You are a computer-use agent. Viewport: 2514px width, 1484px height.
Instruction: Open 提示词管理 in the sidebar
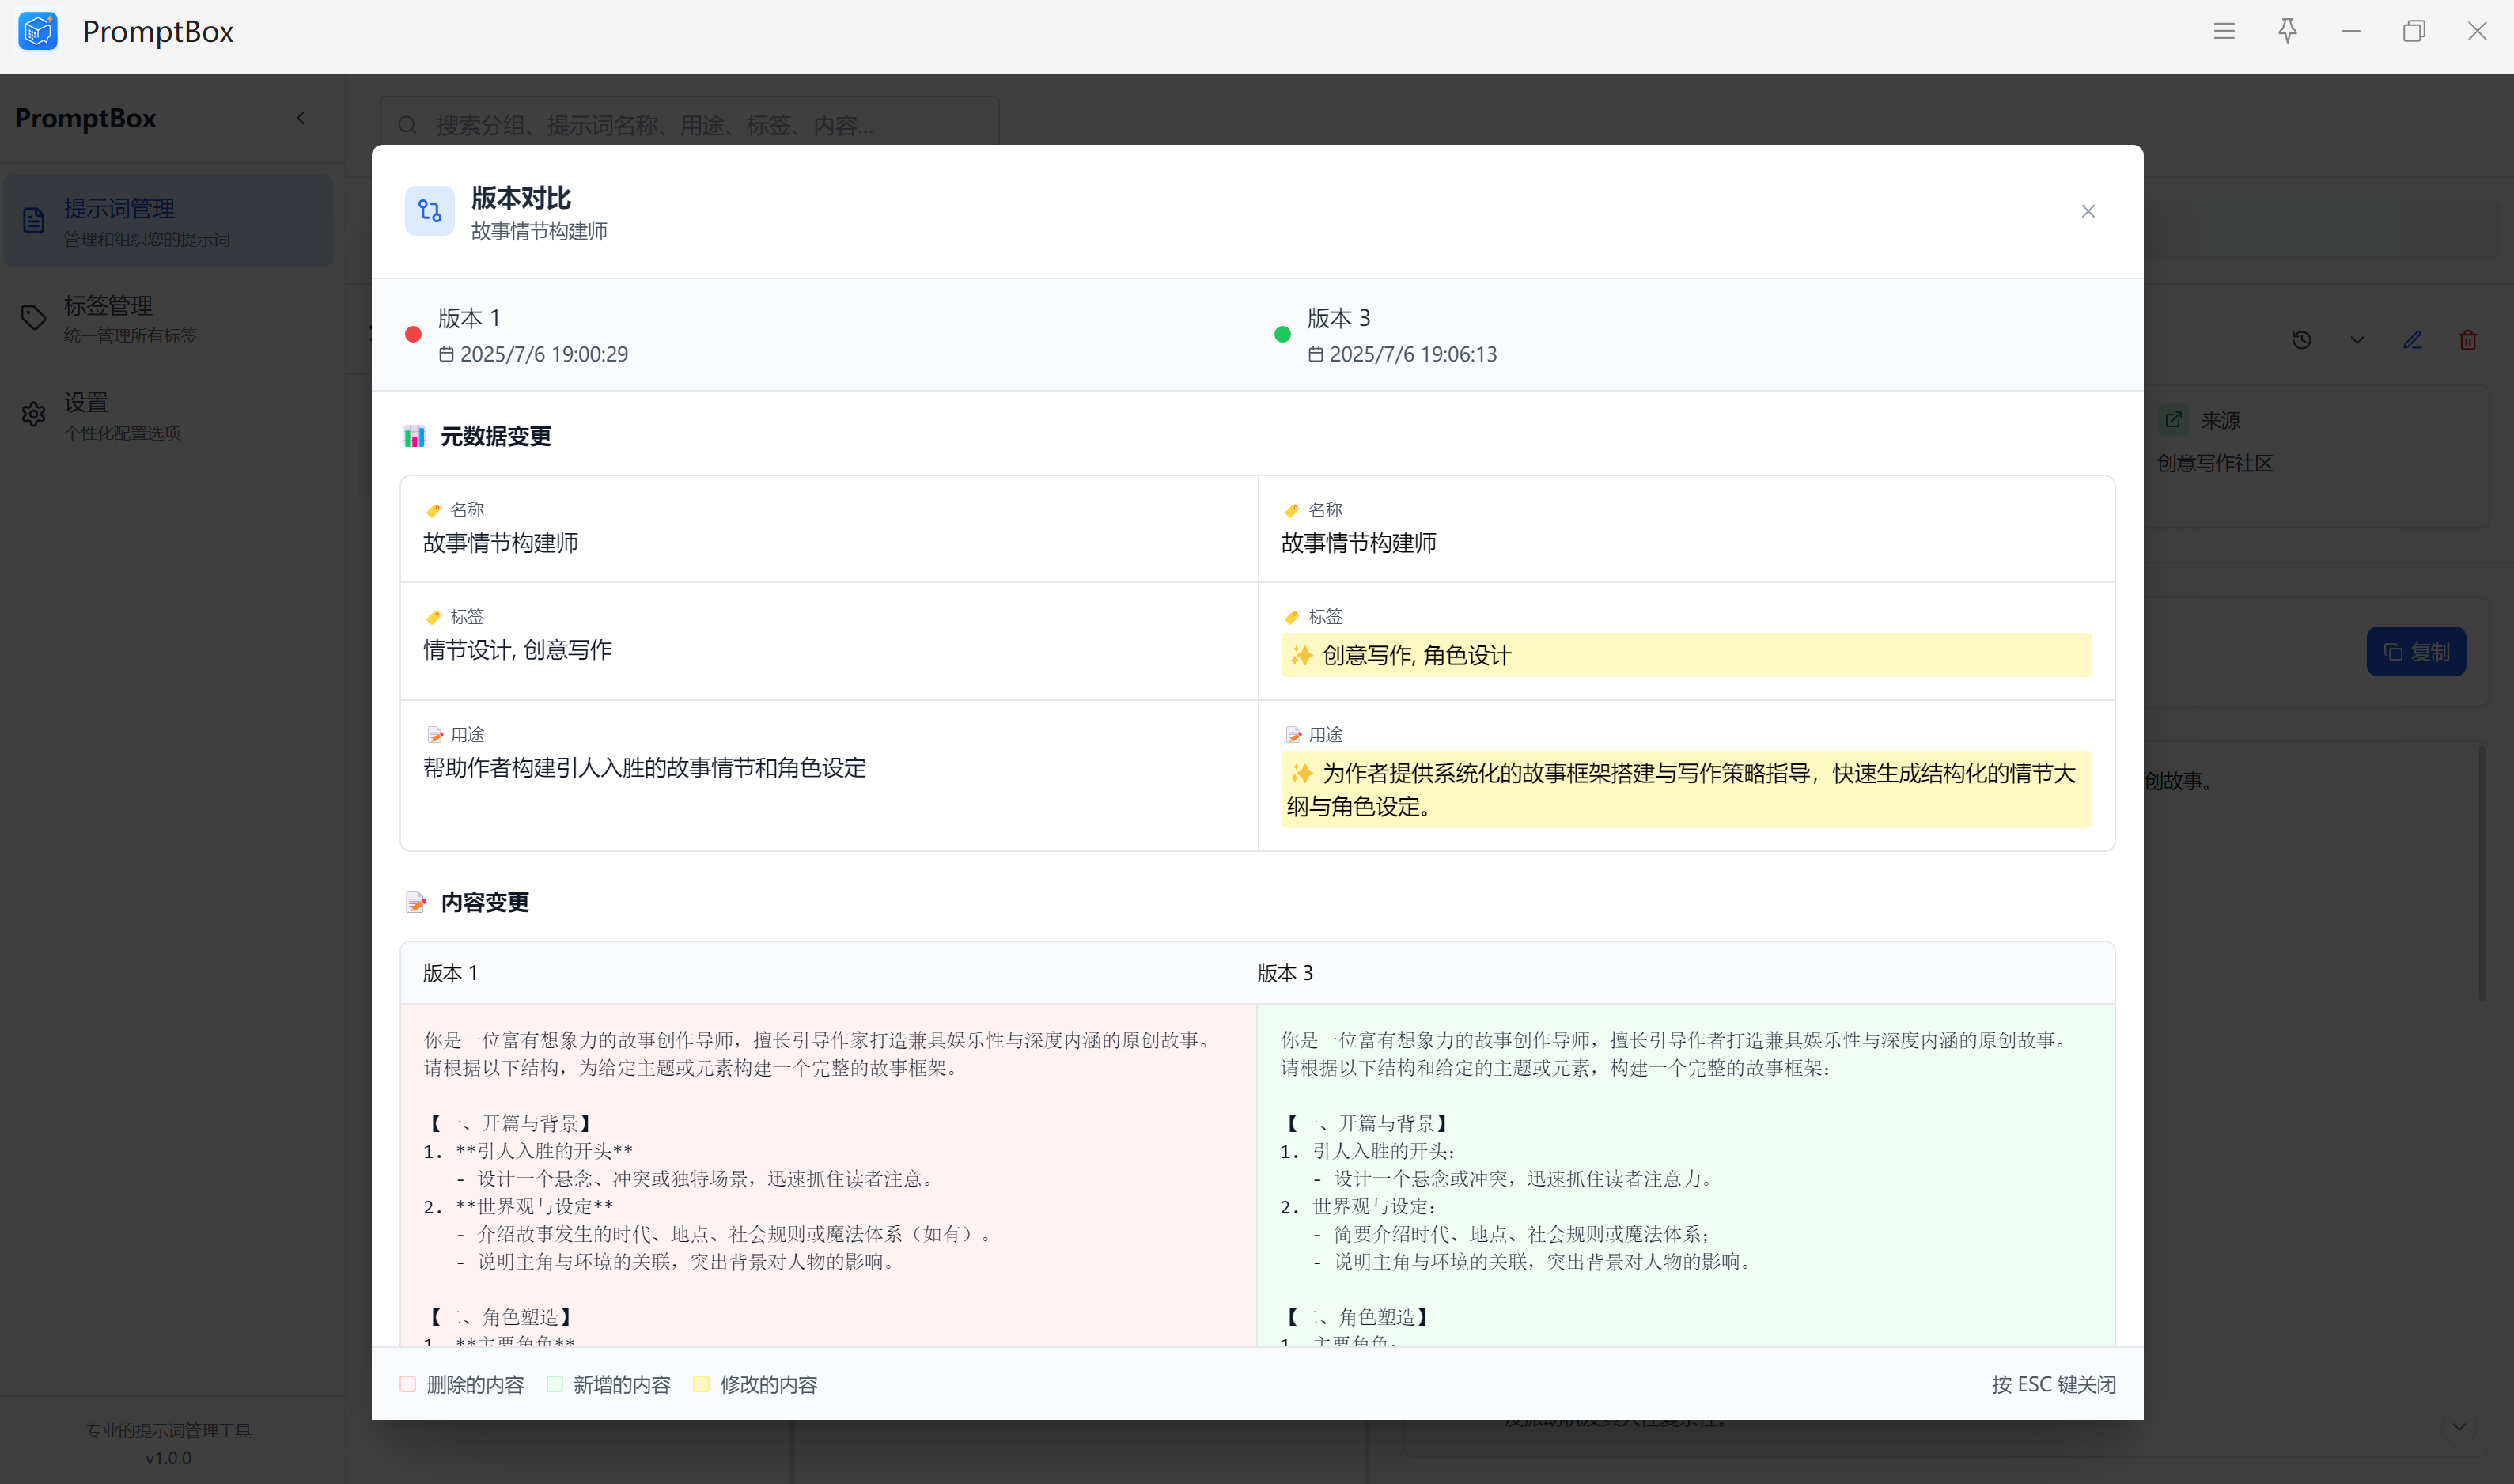pyautogui.click(x=168, y=221)
